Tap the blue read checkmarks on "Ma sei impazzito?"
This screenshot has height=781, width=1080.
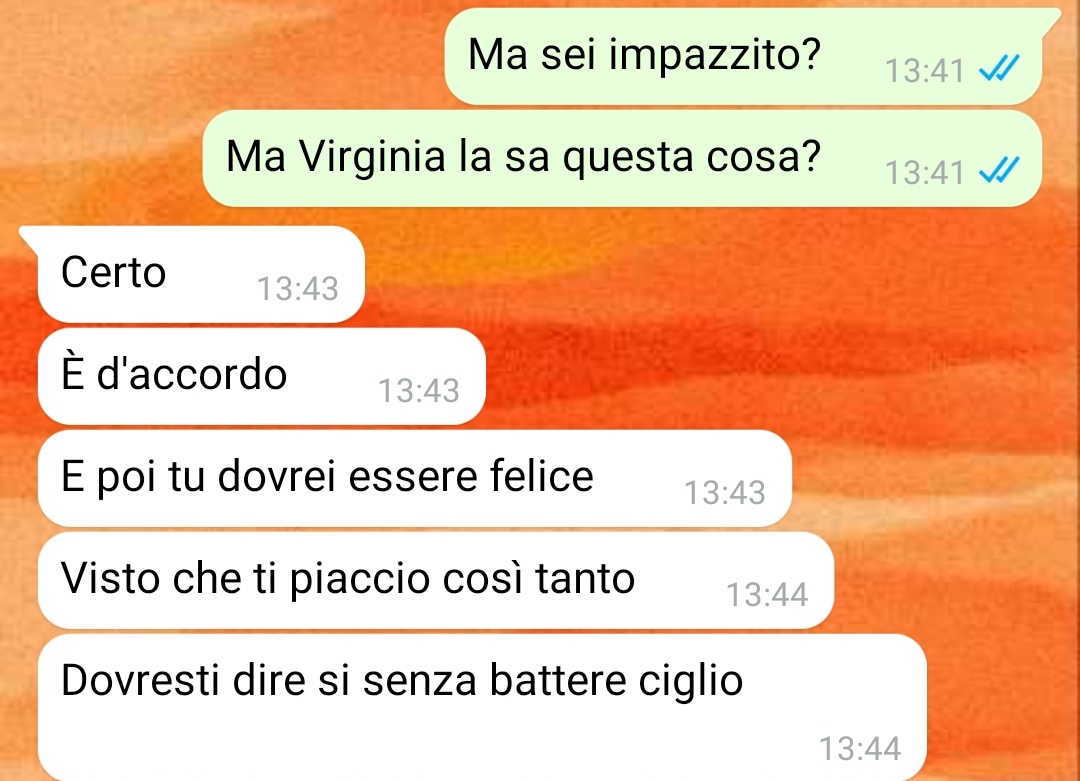pos(999,68)
